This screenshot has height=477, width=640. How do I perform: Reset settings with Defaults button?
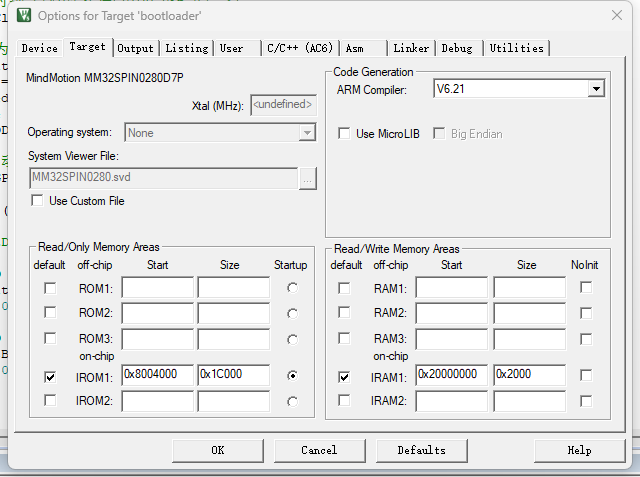[x=422, y=450]
